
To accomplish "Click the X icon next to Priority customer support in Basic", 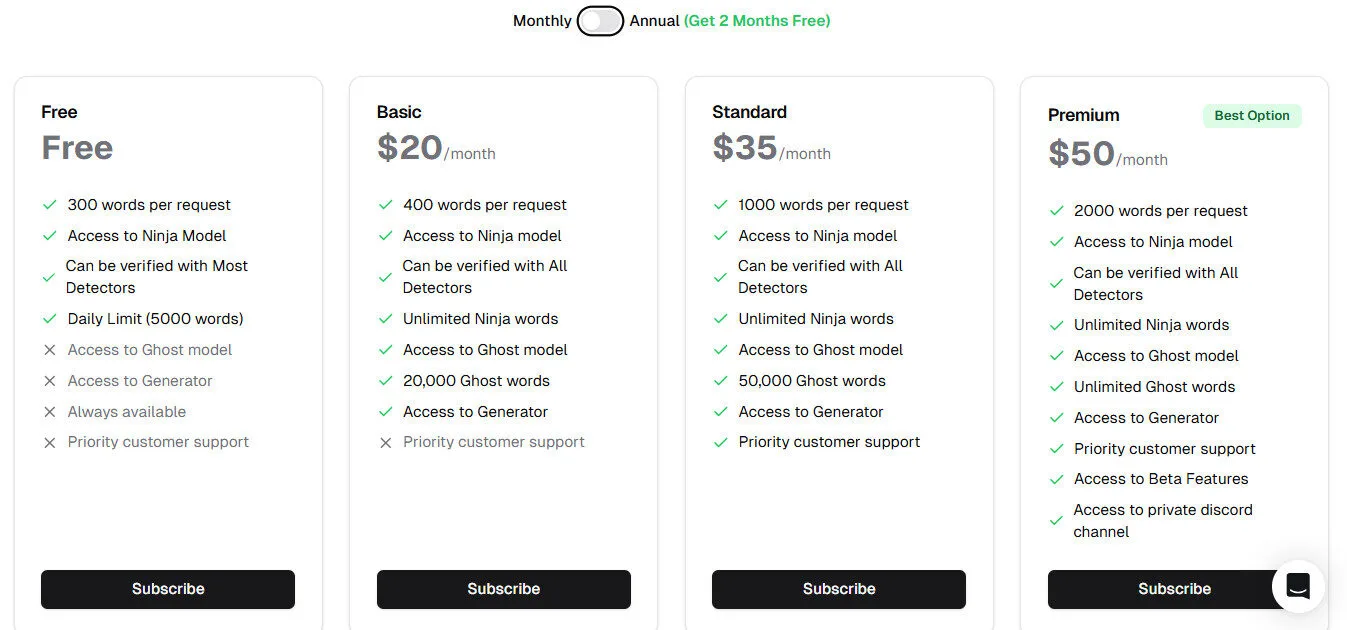I will point(385,442).
